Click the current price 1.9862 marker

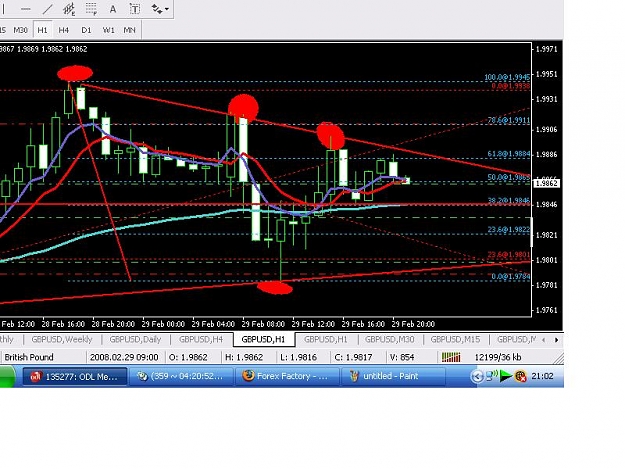[x=546, y=183]
